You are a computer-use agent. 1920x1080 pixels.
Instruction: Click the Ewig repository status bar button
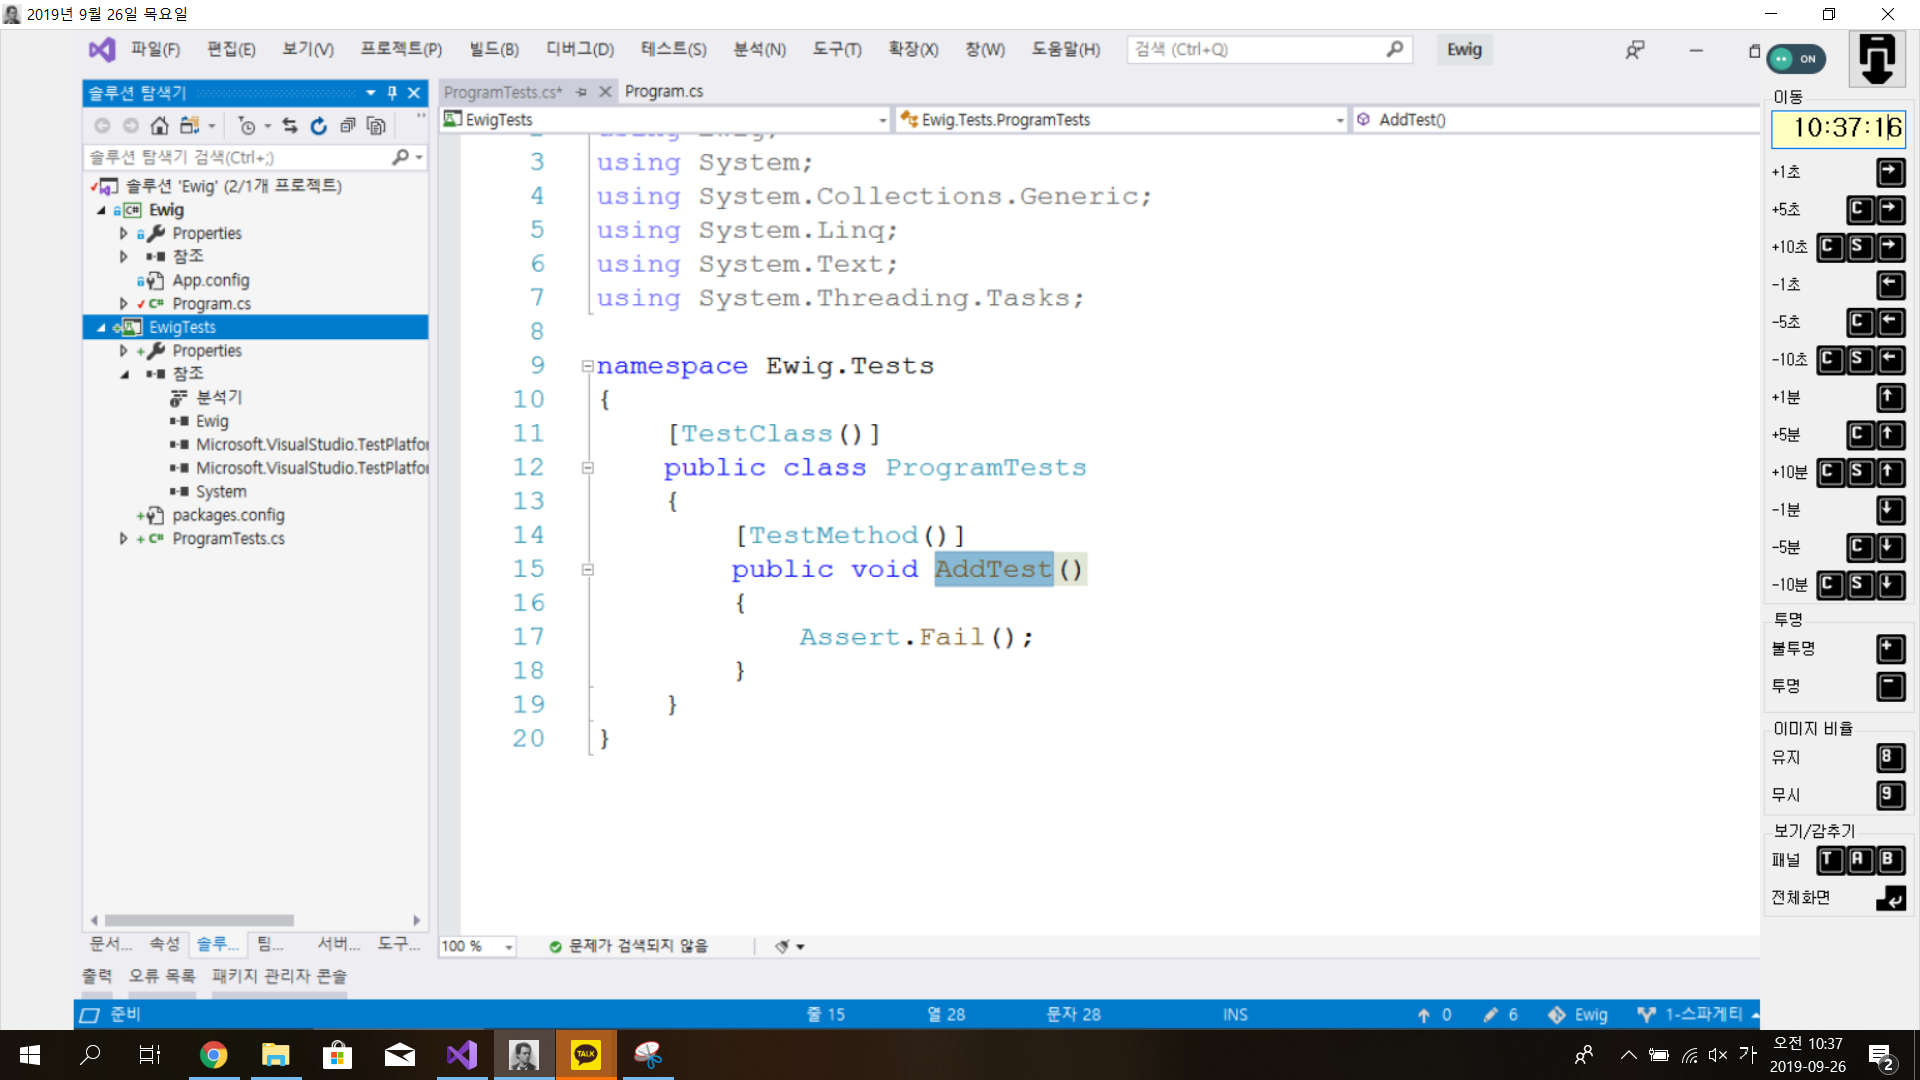click(x=1579, y=1014)
